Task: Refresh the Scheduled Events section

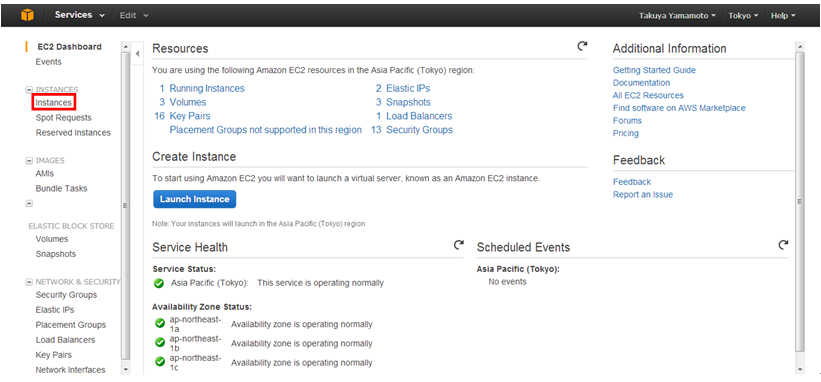Action: [x=783, y=244]
